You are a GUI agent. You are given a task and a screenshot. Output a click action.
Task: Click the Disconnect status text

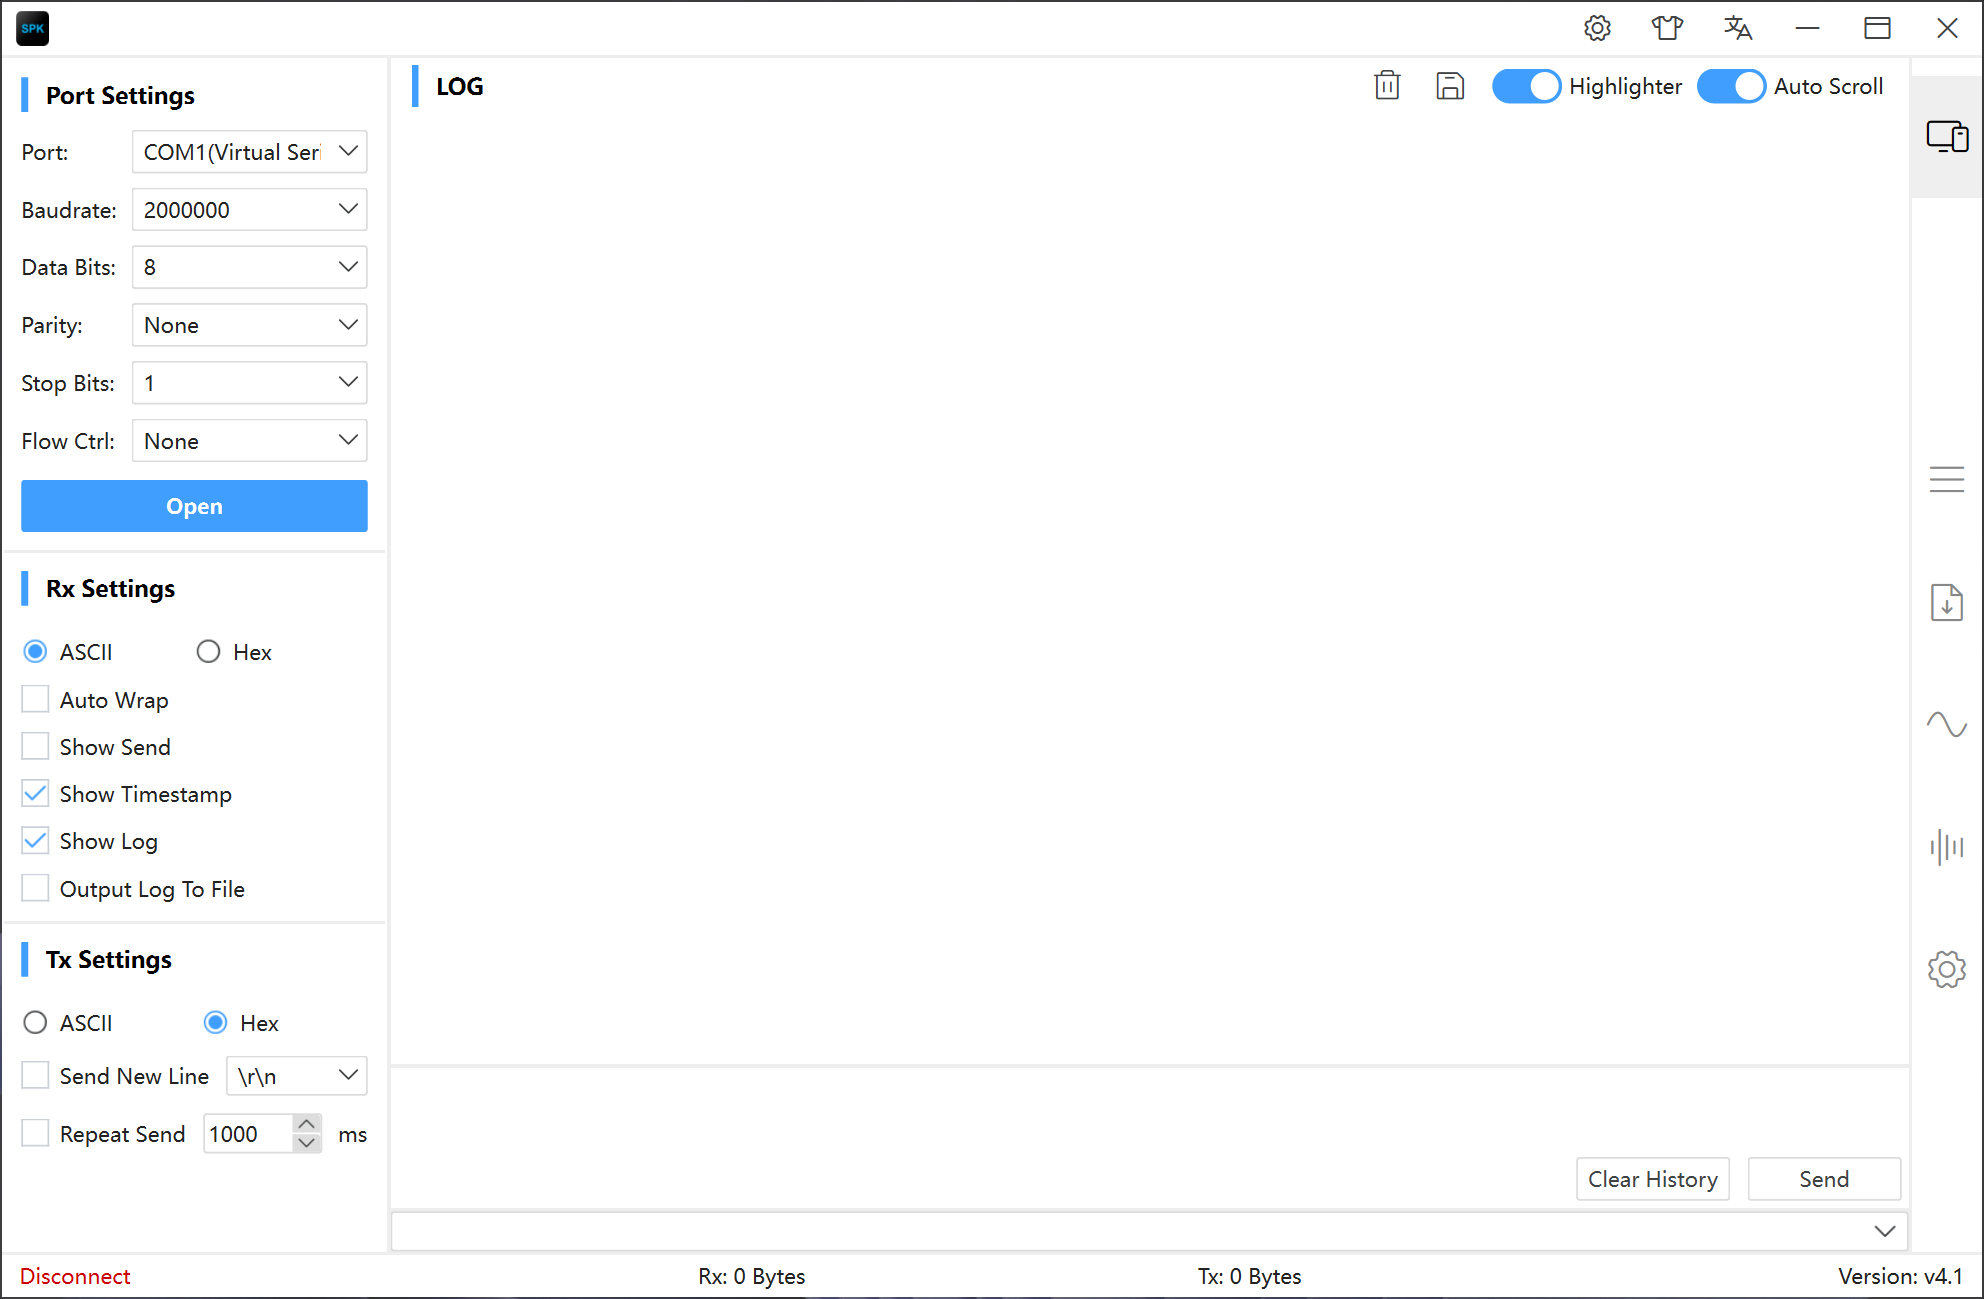[75, 1276]
